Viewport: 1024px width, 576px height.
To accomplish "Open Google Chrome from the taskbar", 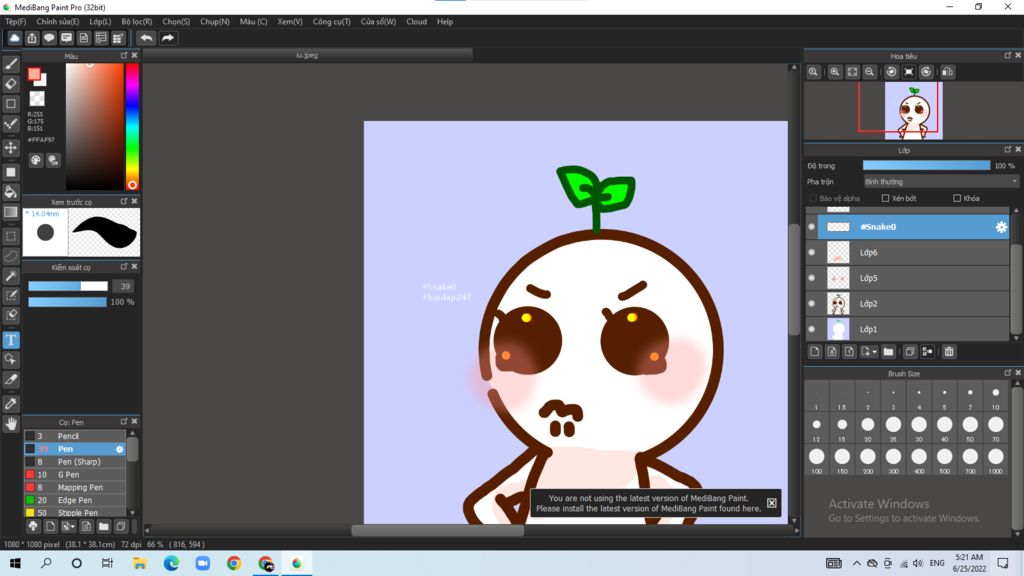I will click(234, 563).
